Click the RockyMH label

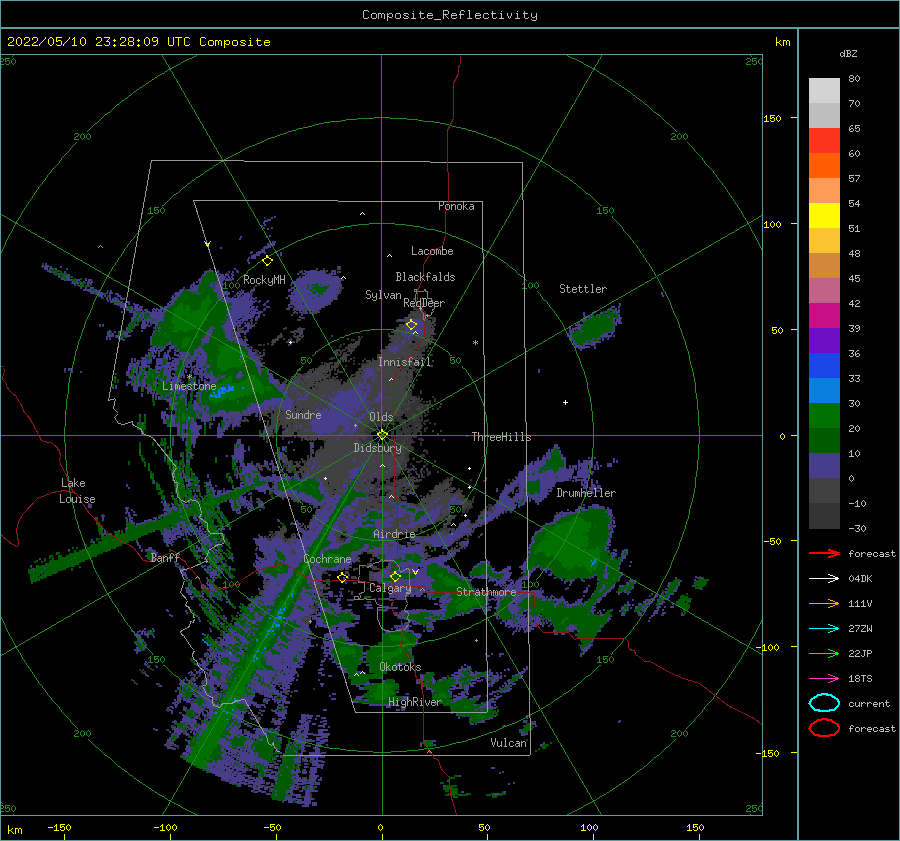(x=264, y=280)
